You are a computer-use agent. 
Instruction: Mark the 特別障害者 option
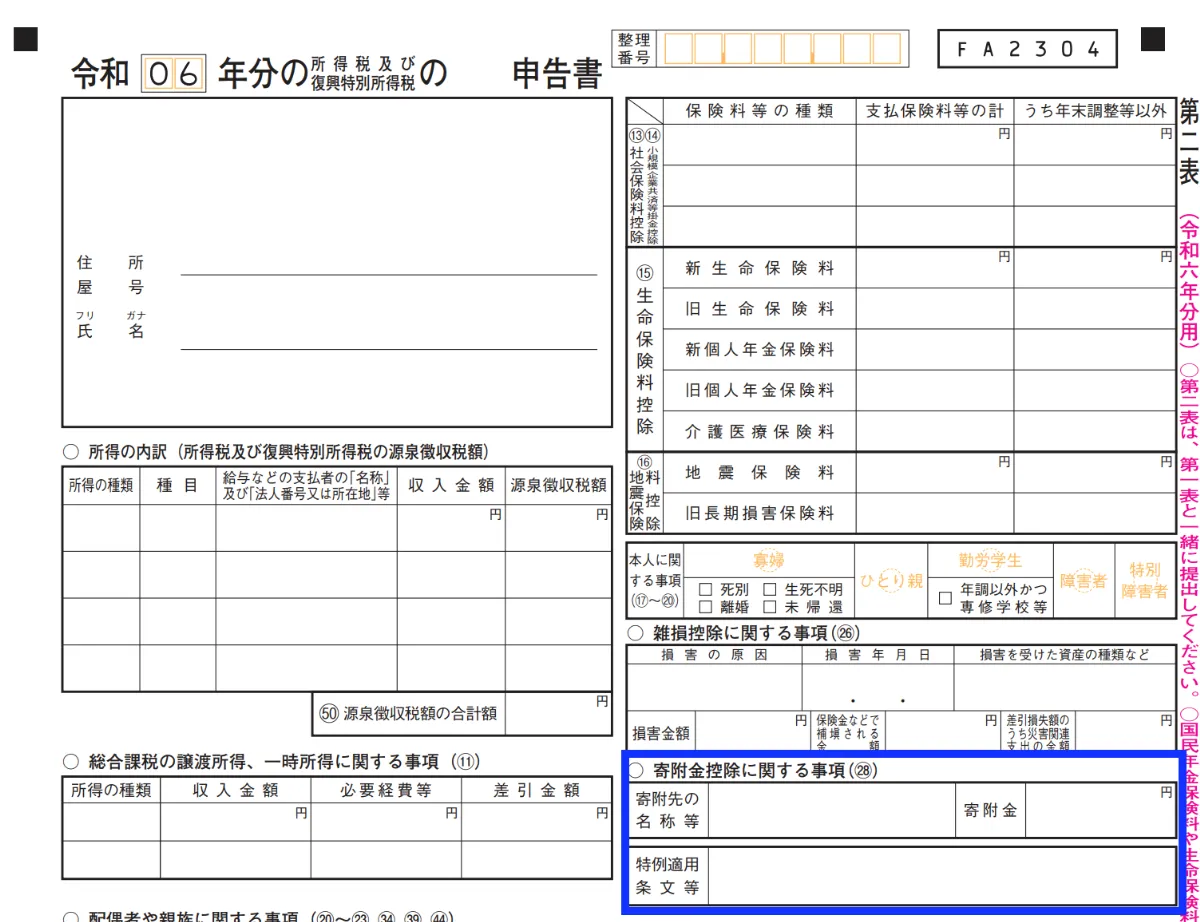pos(1145,580)
